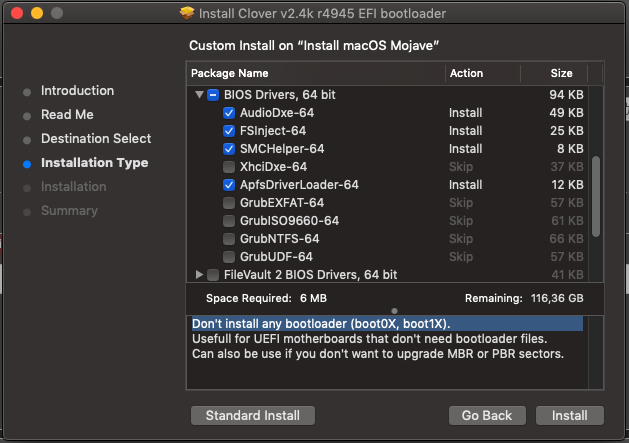Viewport: 629px width, 443px height.
Task: Uncheck the FSInject-64 checkbox
Action: click(229, 131)
